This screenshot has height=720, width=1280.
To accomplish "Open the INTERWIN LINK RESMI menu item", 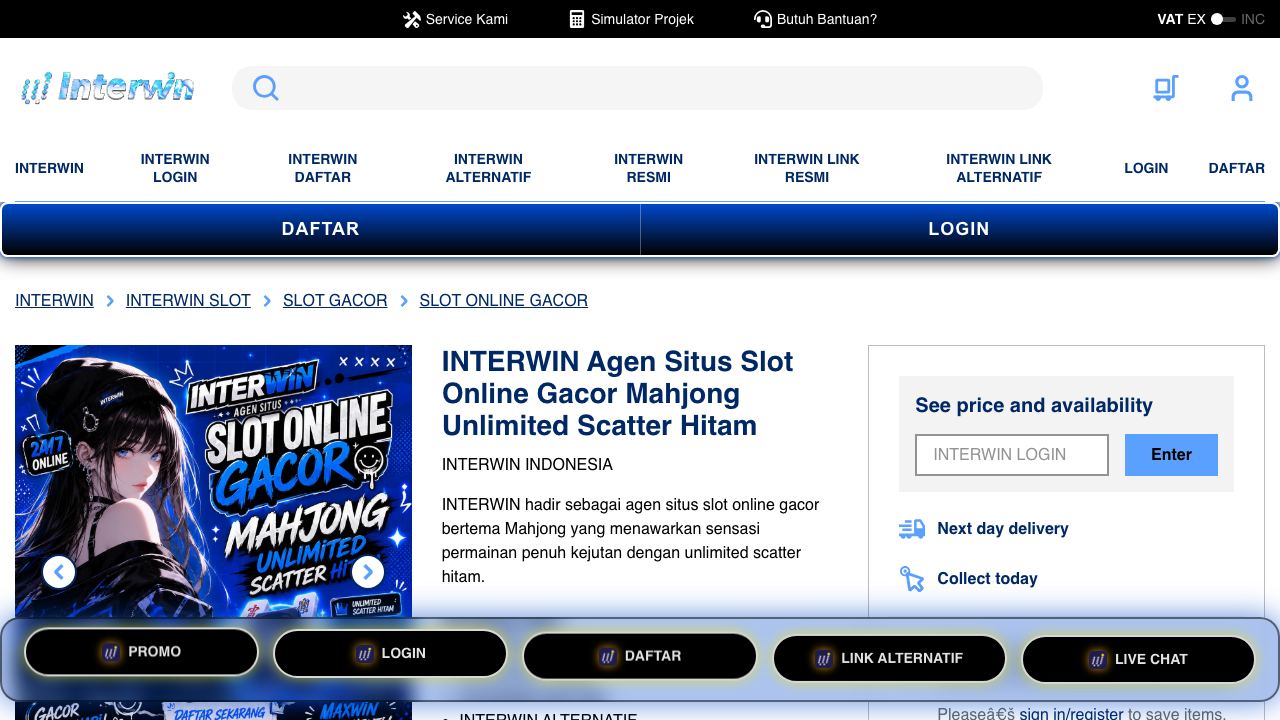I will click(806, 168).
